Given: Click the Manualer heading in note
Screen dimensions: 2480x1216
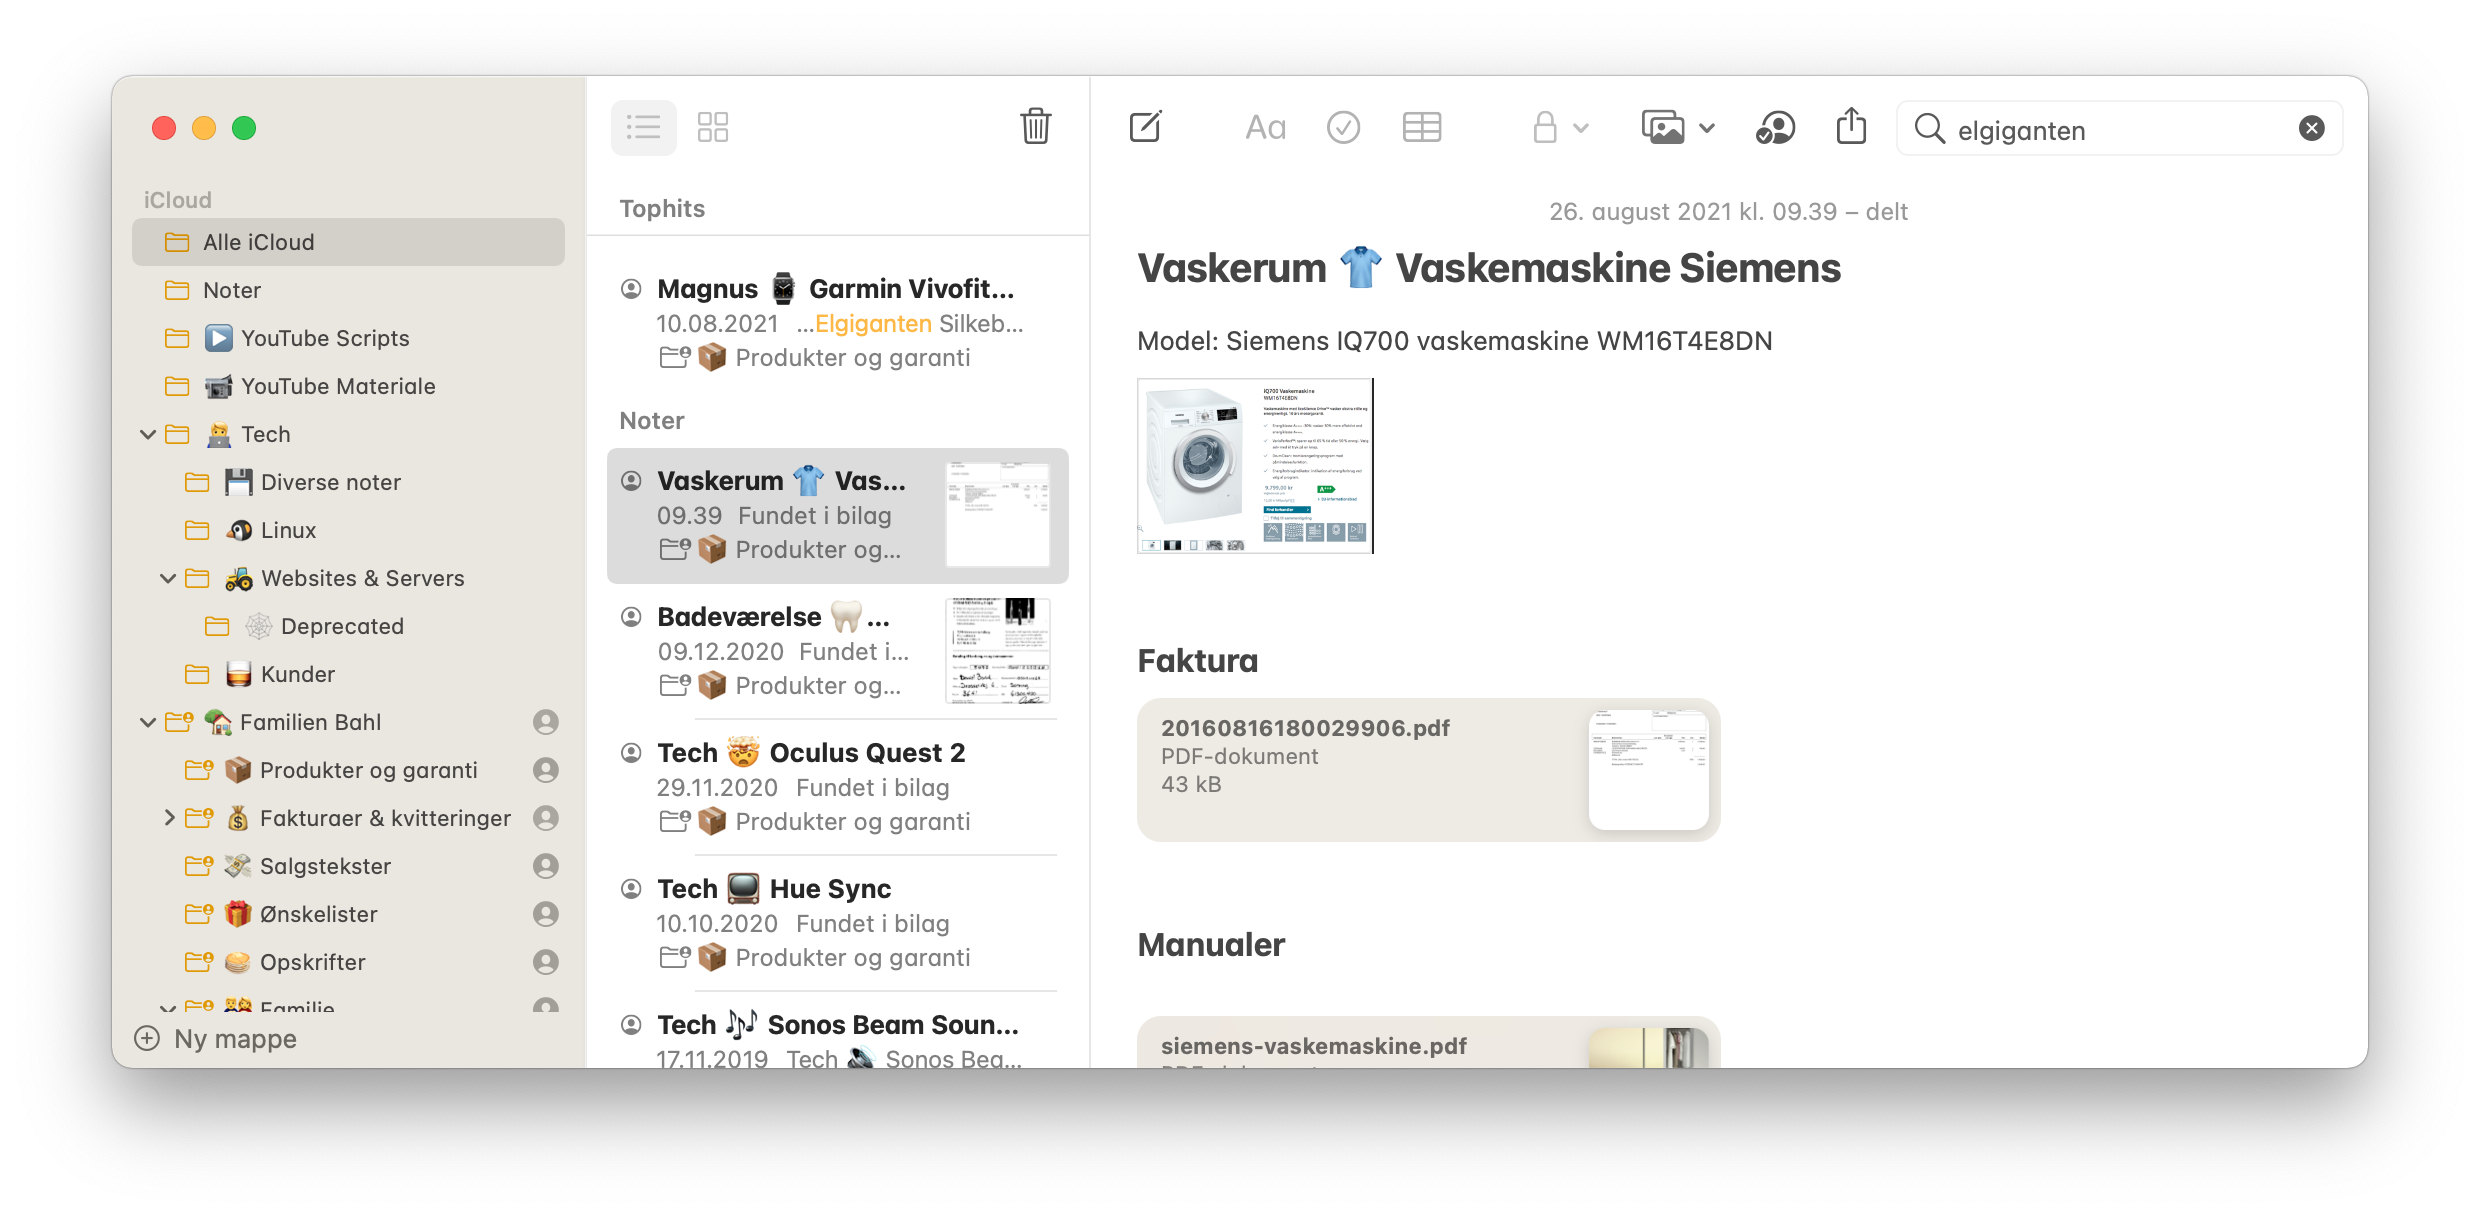Looking at the screenshot, I should click(x=1211, y=945).
